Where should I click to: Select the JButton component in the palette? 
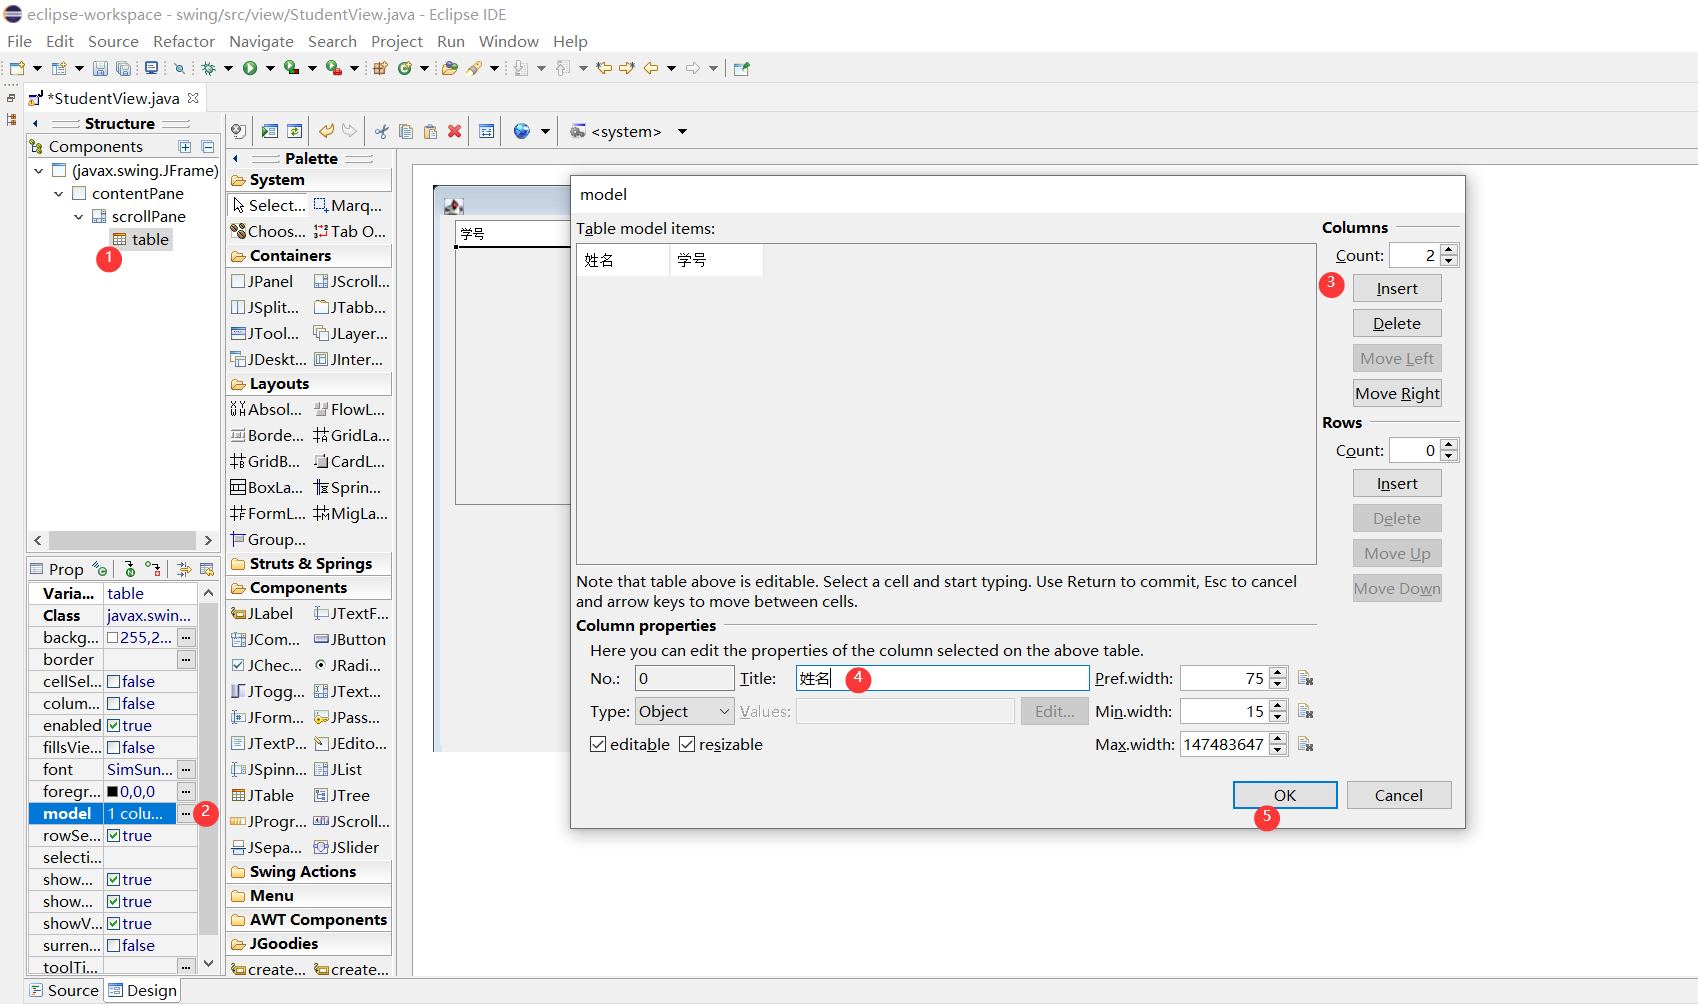352,639
